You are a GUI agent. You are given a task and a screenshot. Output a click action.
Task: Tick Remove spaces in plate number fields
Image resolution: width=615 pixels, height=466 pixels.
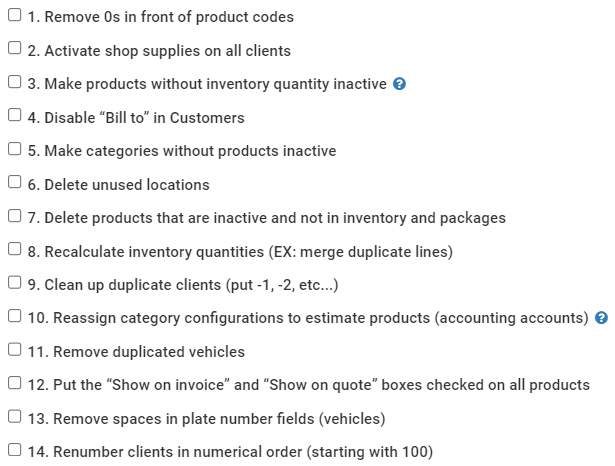click(15, 417)
